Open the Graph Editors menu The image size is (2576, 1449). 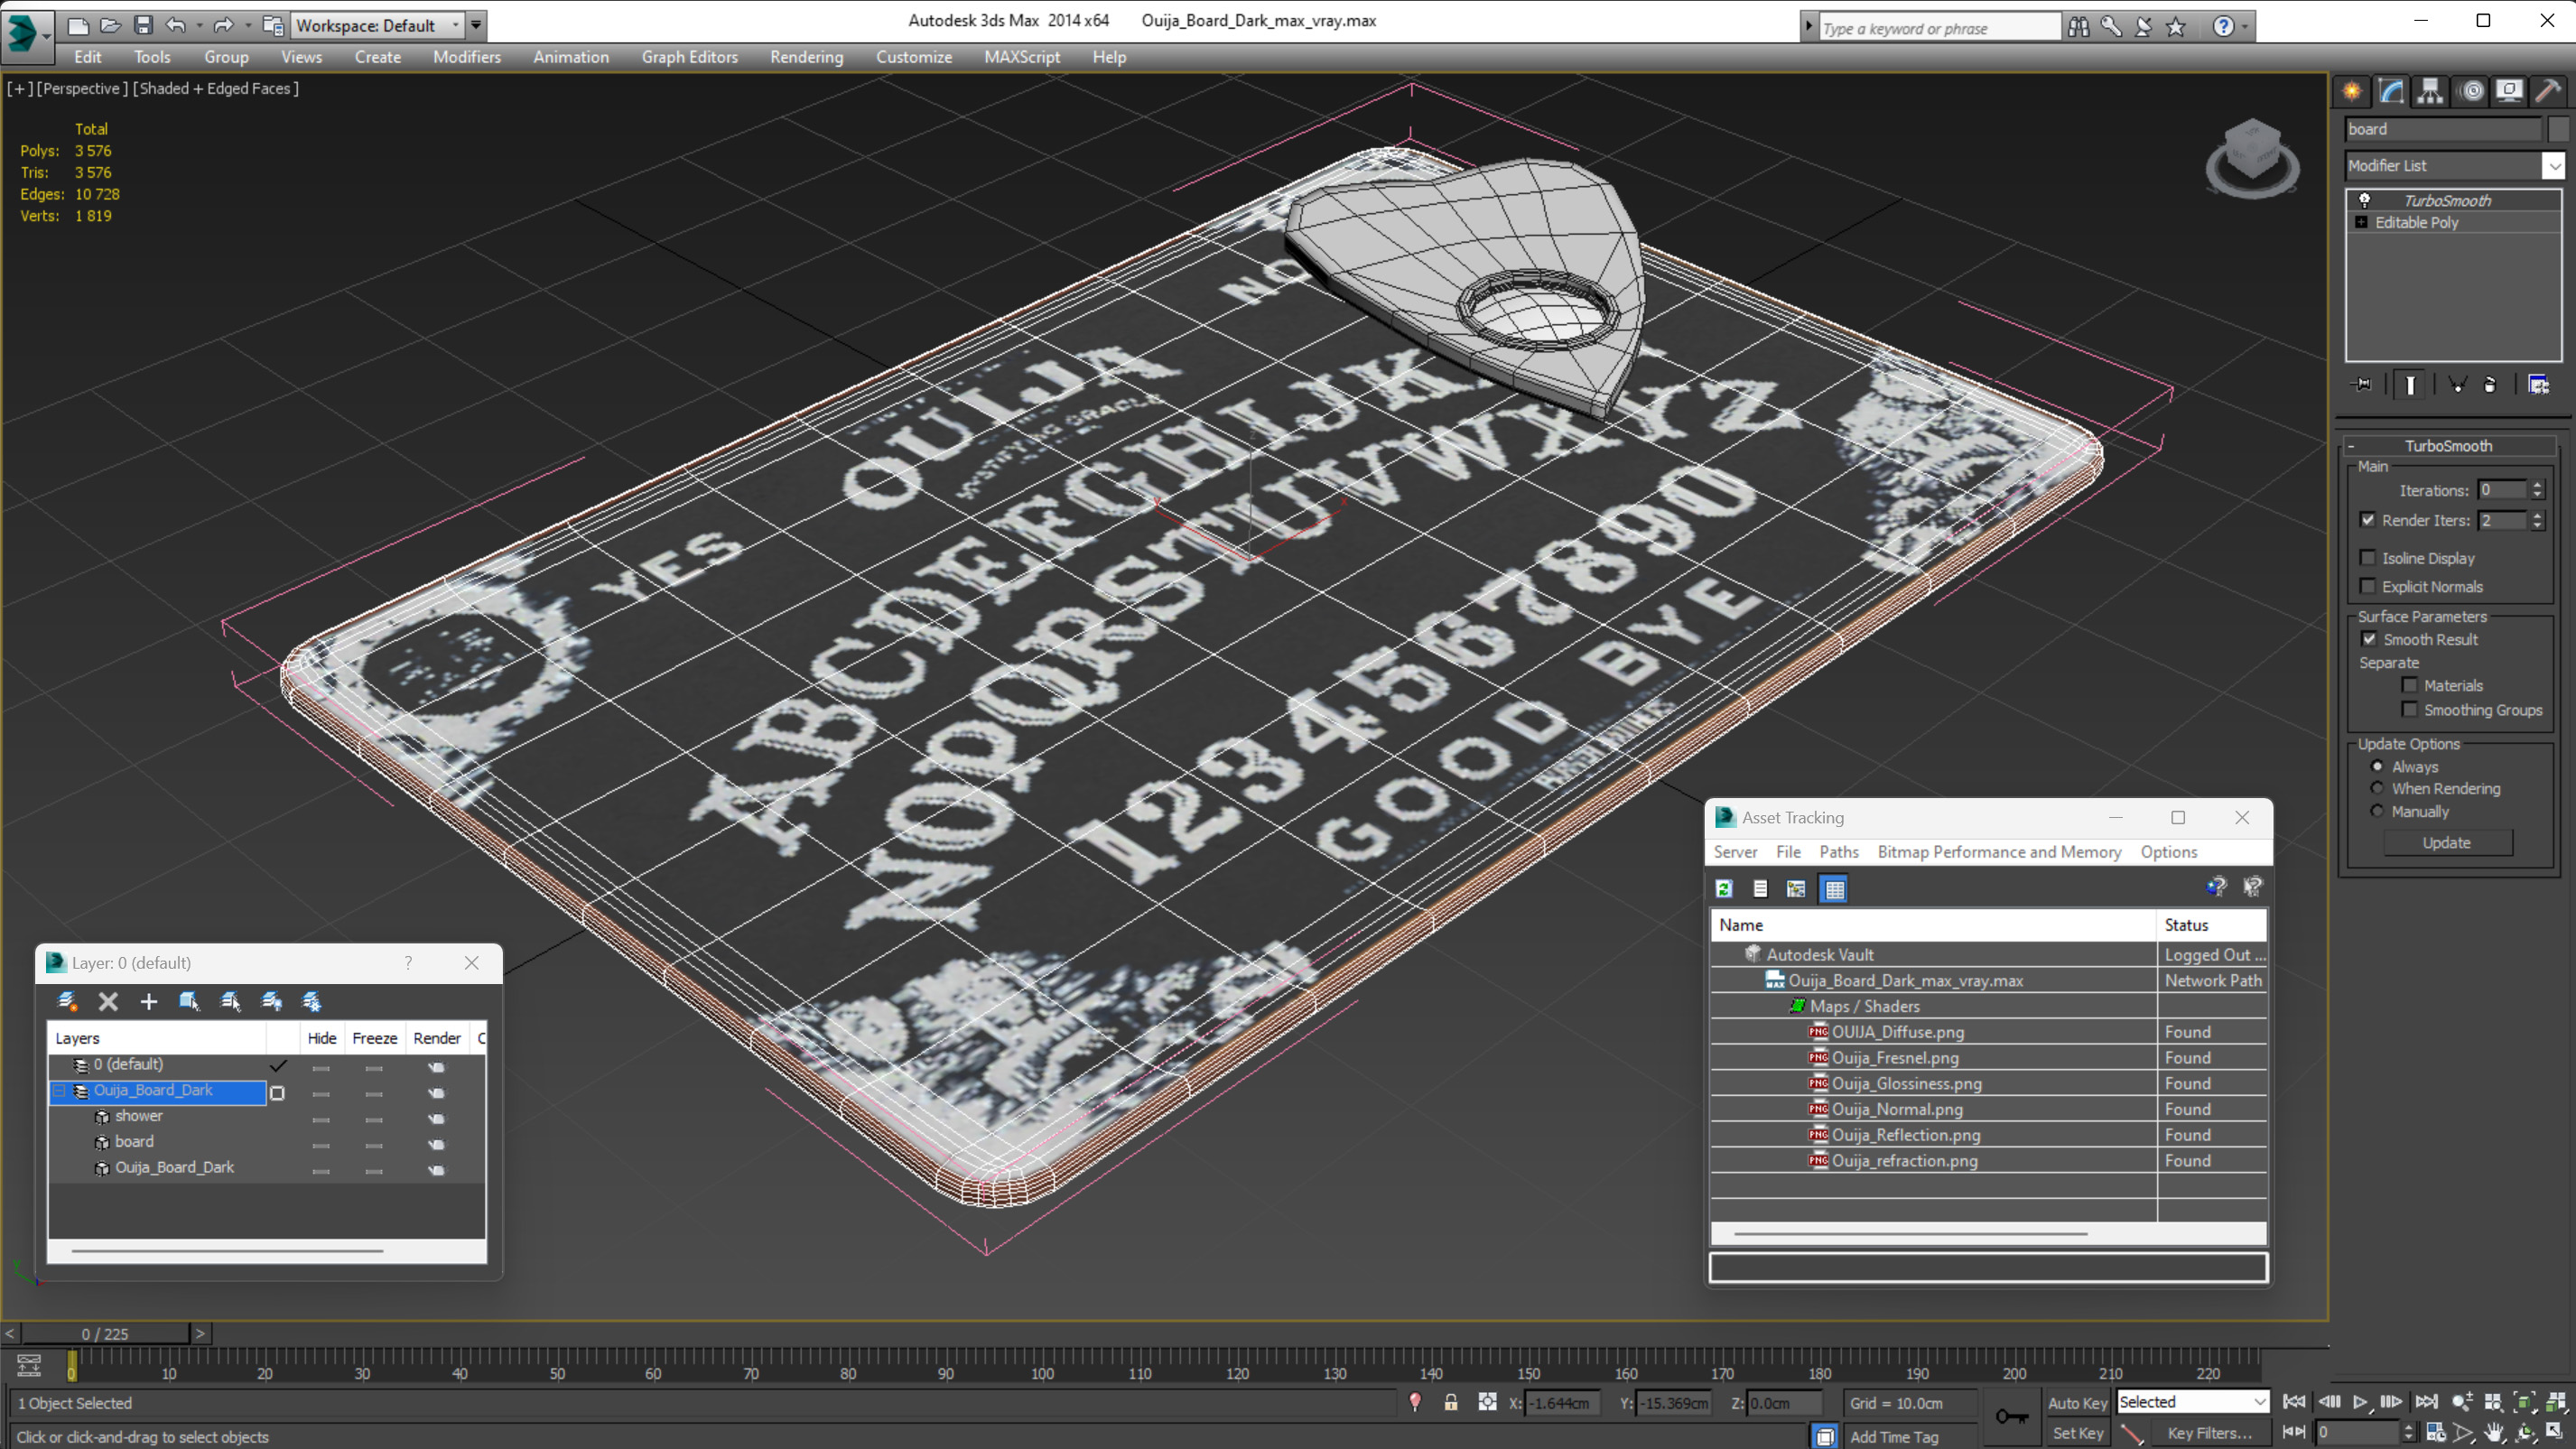(x=689, y=57)
